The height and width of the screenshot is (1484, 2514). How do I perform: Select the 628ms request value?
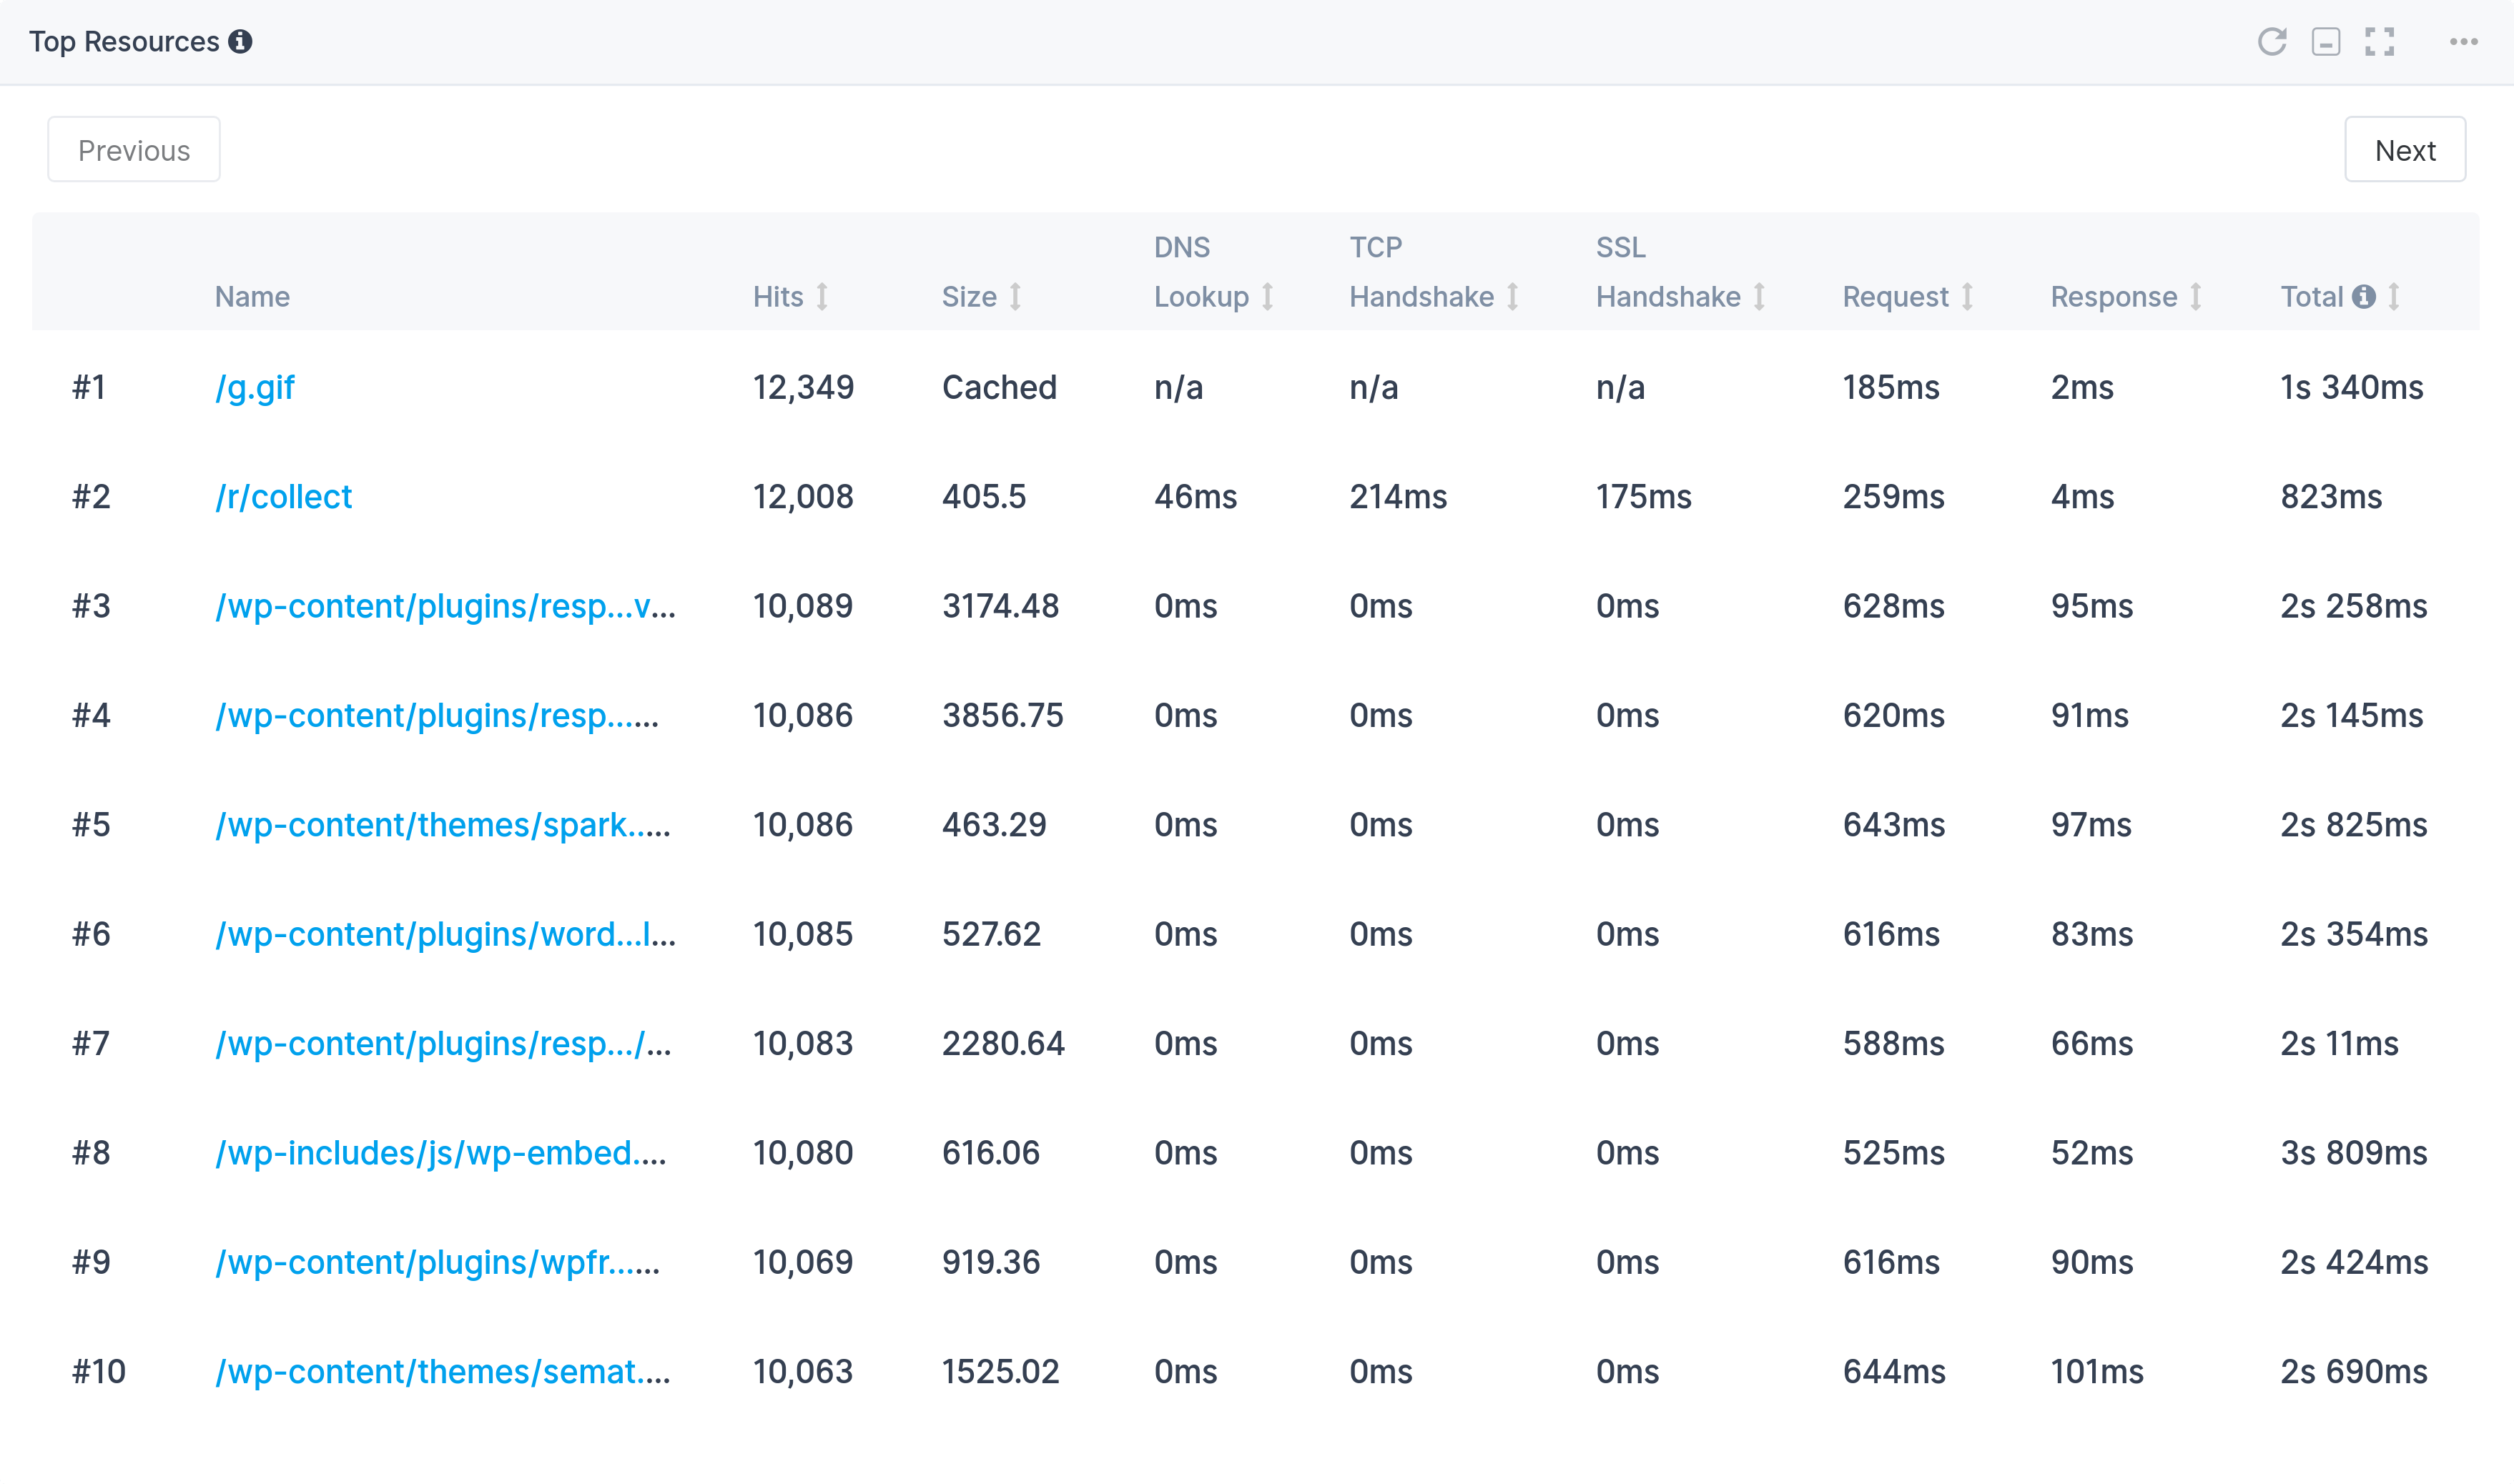[1894, 606]
